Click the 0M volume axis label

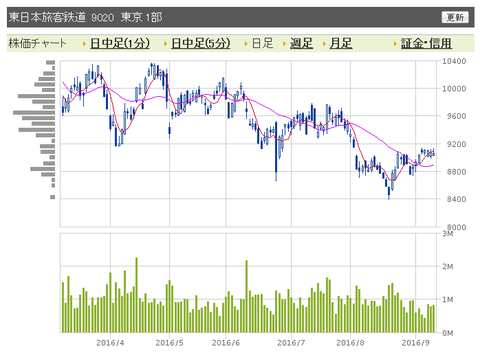coord(448,333)
